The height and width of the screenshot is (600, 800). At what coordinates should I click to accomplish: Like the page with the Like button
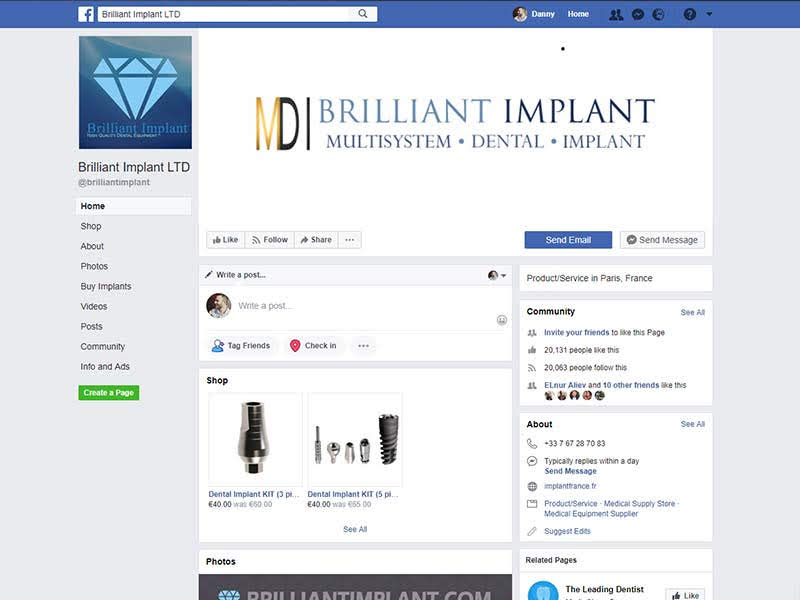[x=225, y=239]
